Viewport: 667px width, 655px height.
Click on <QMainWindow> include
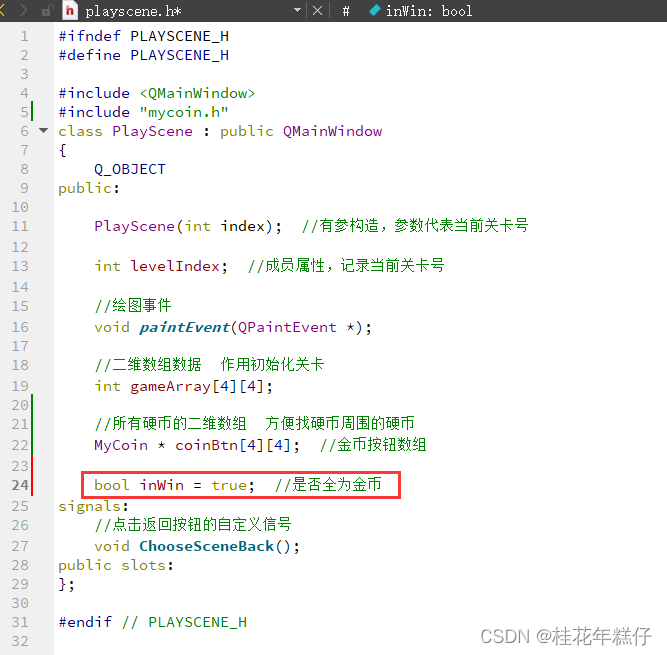(197, 93)
